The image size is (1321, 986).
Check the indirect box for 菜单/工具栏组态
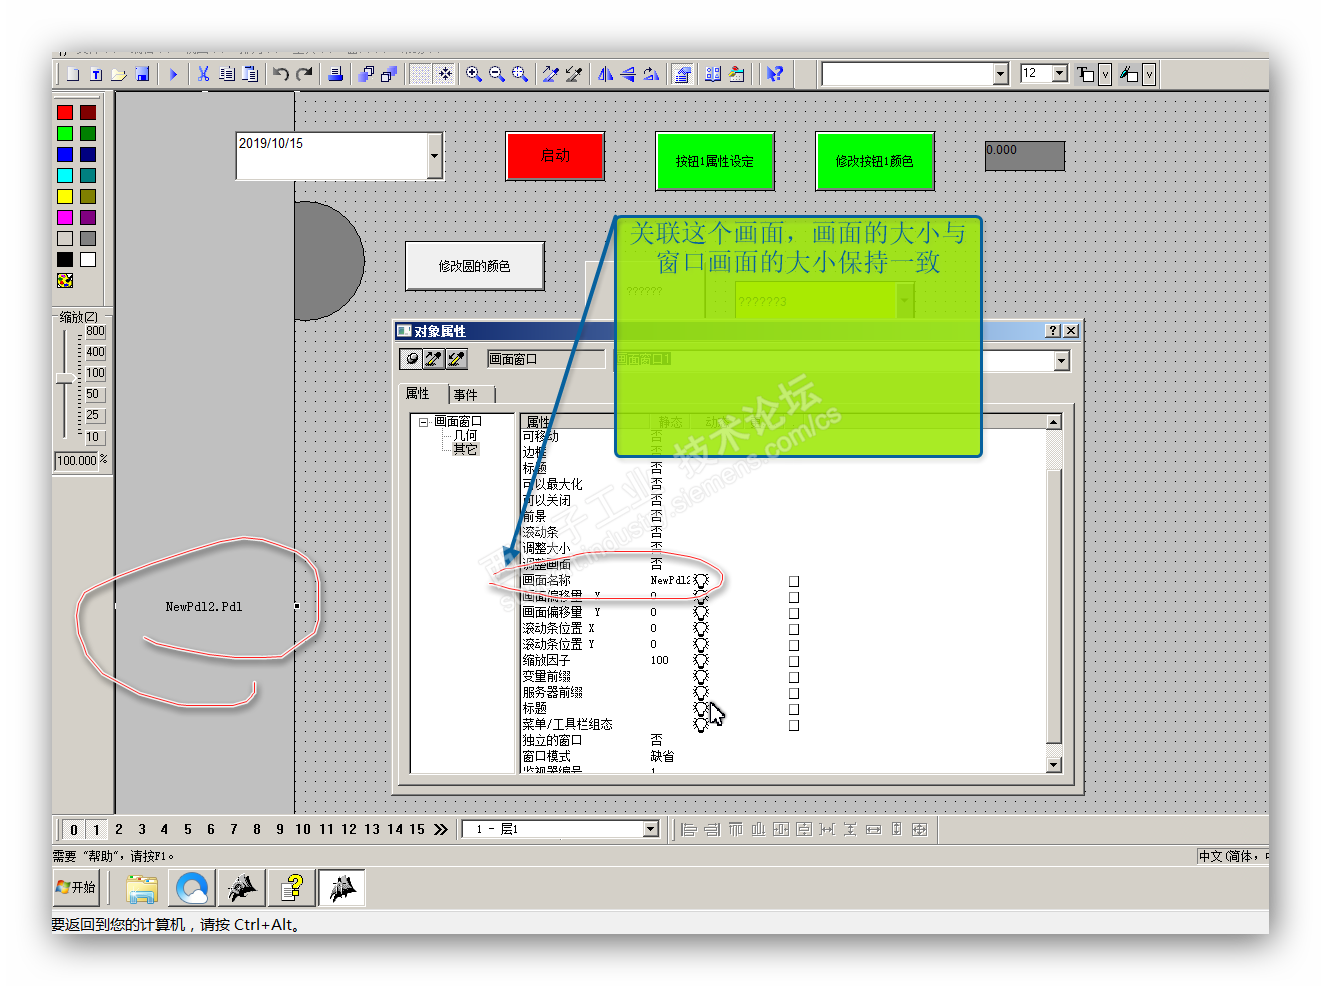point(794,725)
